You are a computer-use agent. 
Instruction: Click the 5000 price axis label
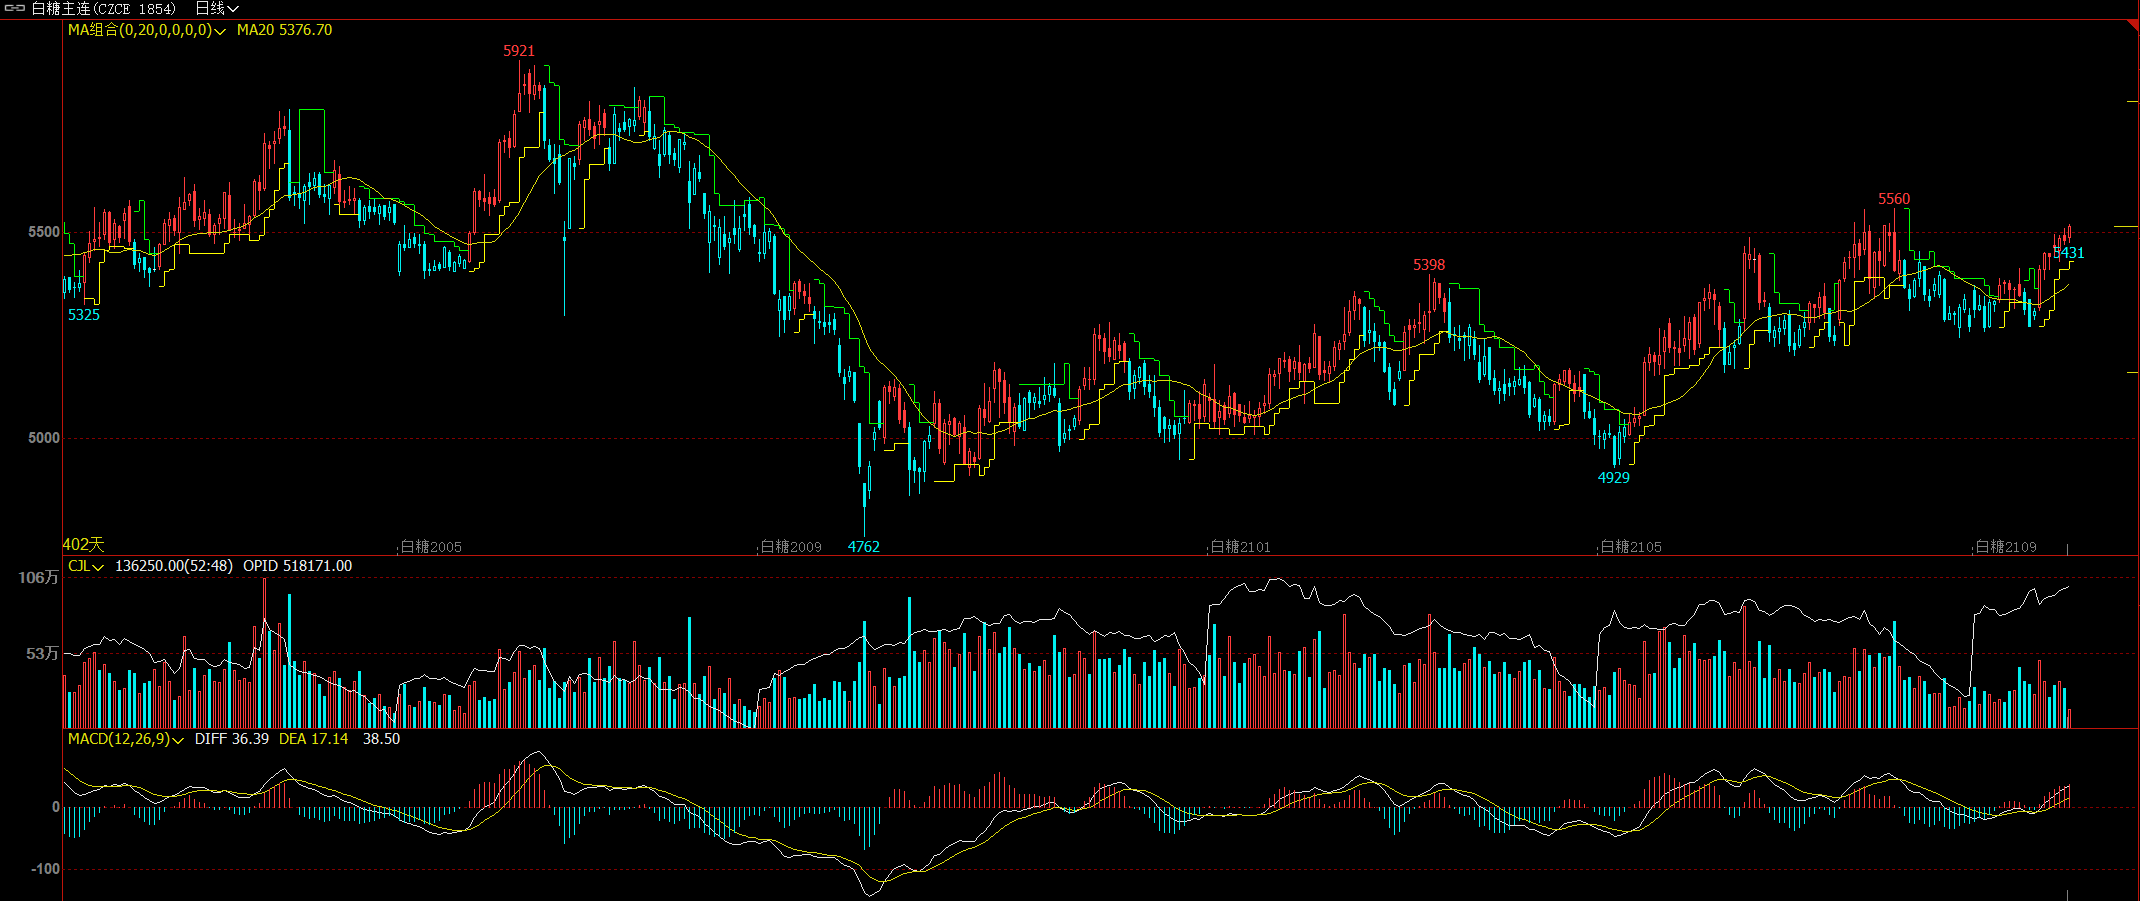pyautogui.click(x=44, y=438)
